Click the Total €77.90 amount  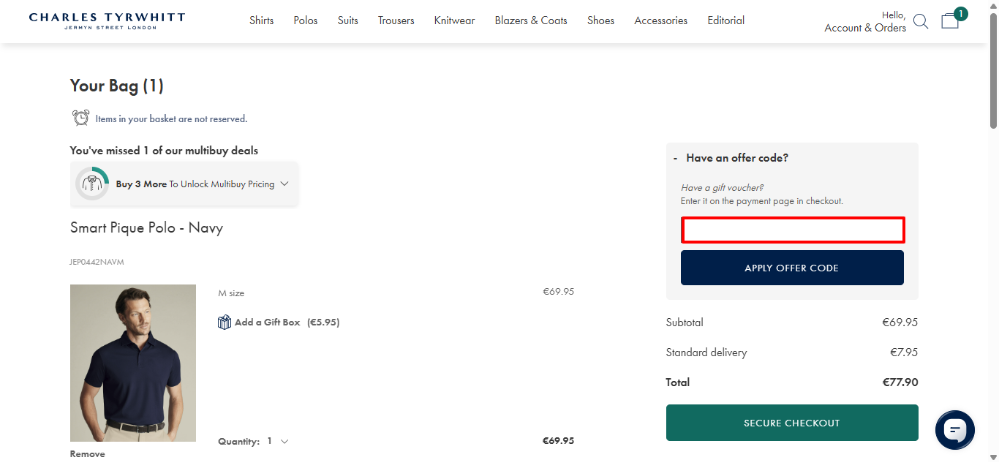(900, 382)
